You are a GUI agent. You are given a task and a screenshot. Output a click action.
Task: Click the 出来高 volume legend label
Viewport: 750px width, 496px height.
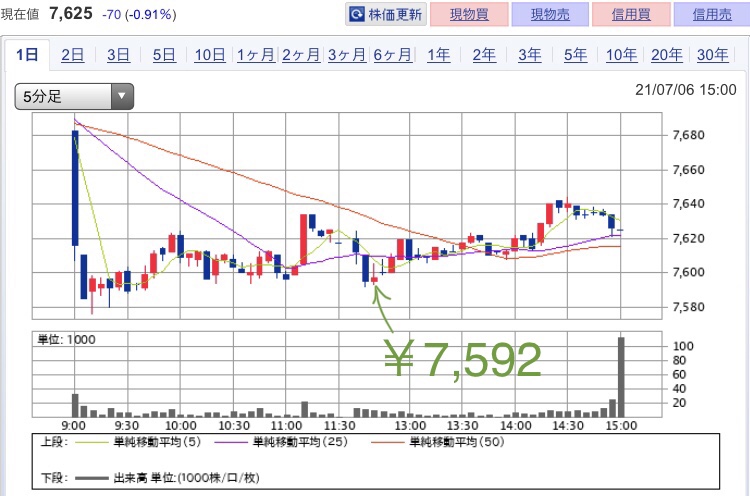tap(186, 478)
